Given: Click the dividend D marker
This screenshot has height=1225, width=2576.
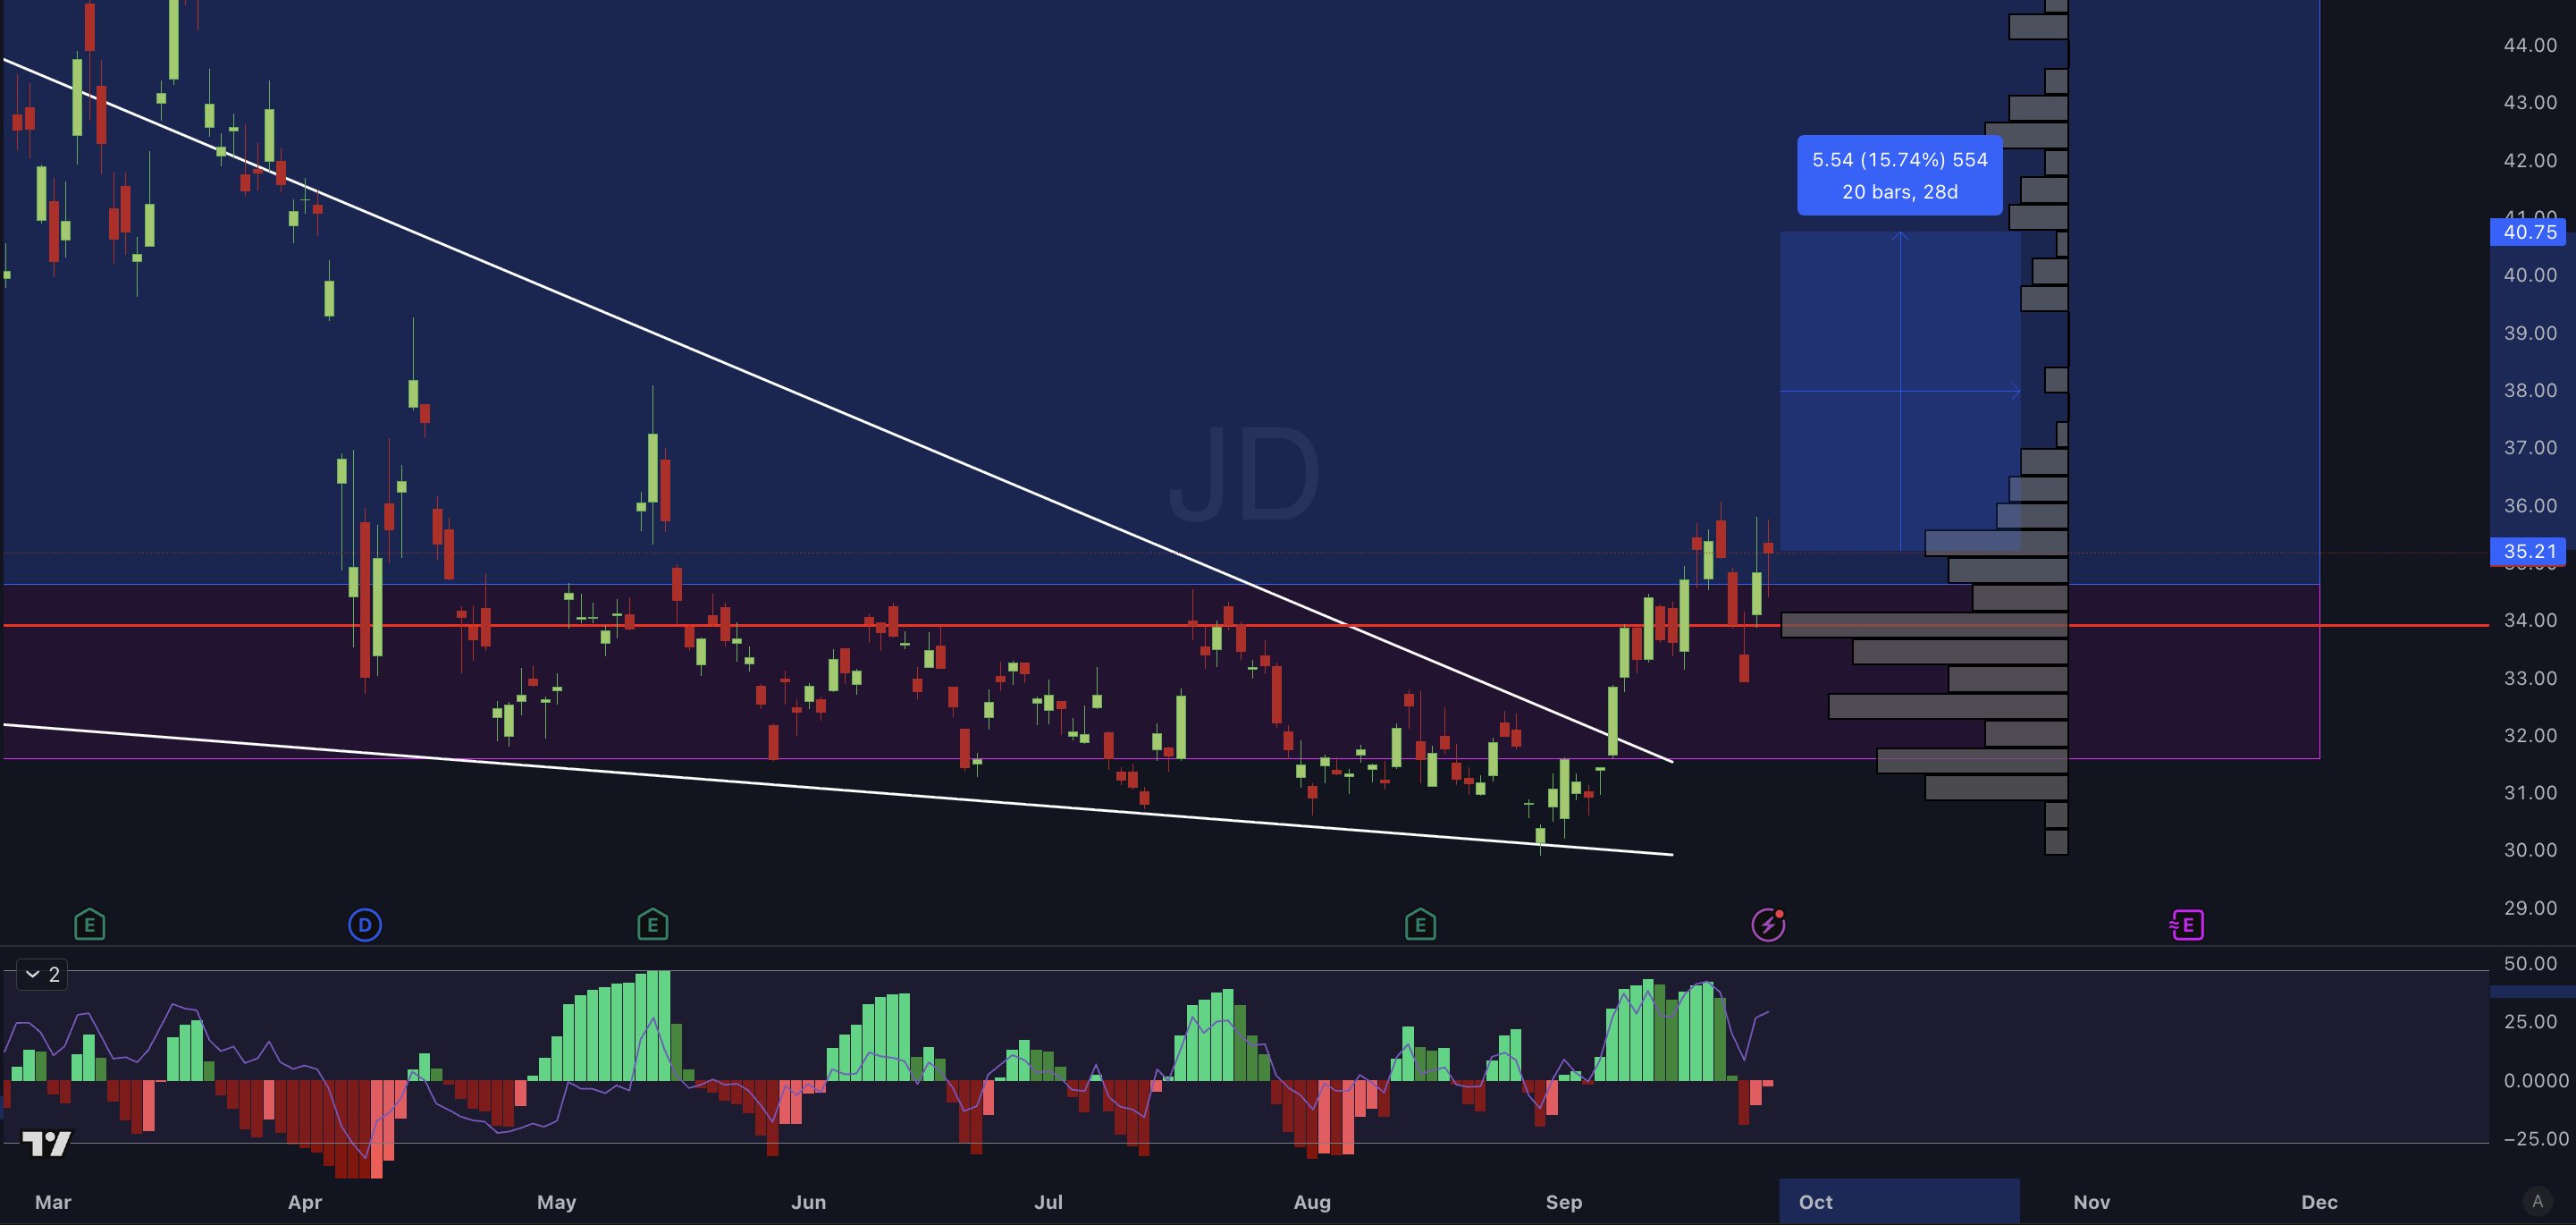Looking at the screenshot, I should tap(364, 924).
